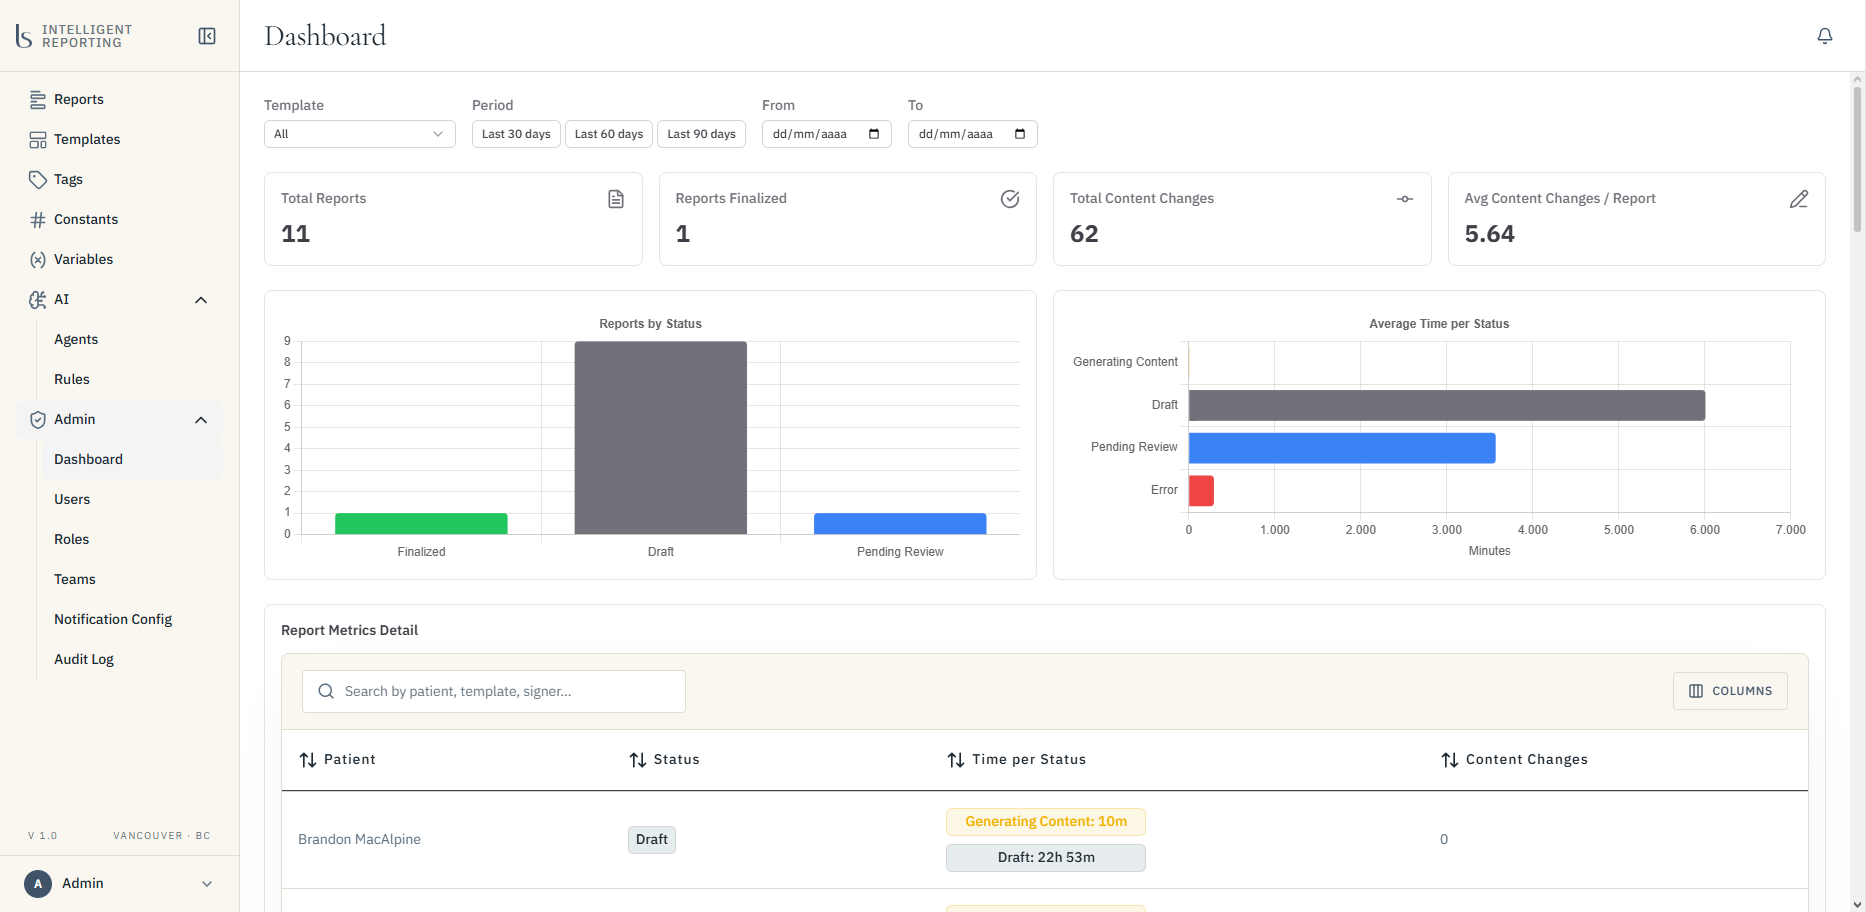Go to Templates in the sidebar
This screenshot has width=1866, height=912.
pos(87,140)
